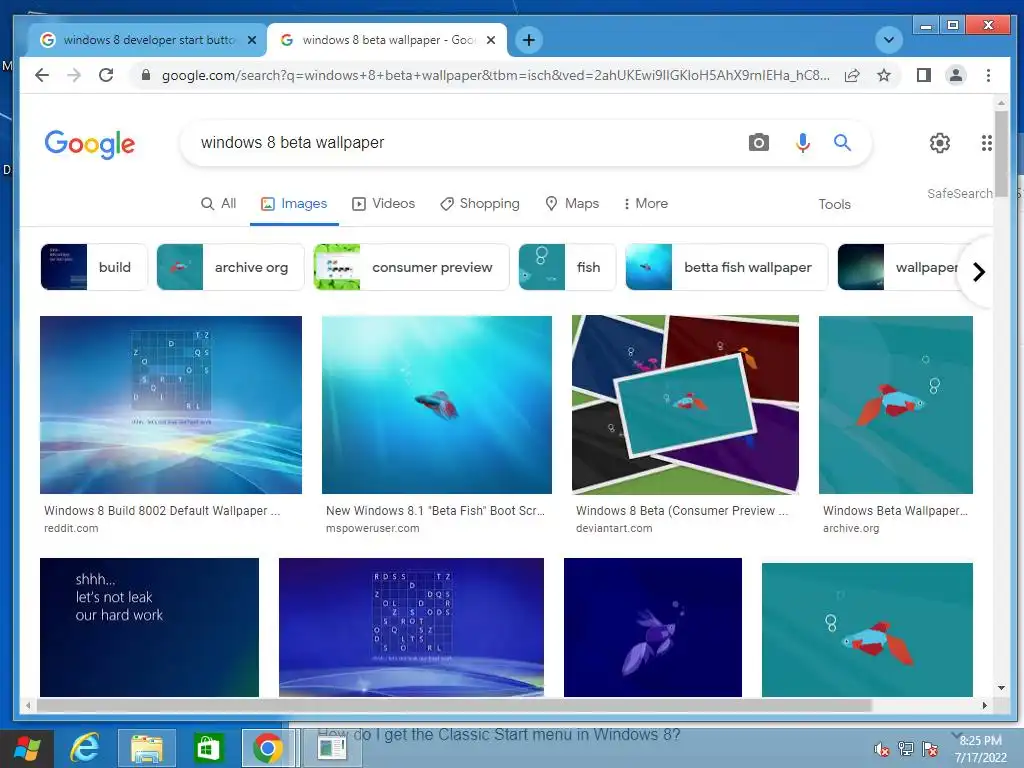Open Chrome's three-dot menu
Image resolution: width=1024 pixels, height=768 pixels.
[x=988, y=75]
